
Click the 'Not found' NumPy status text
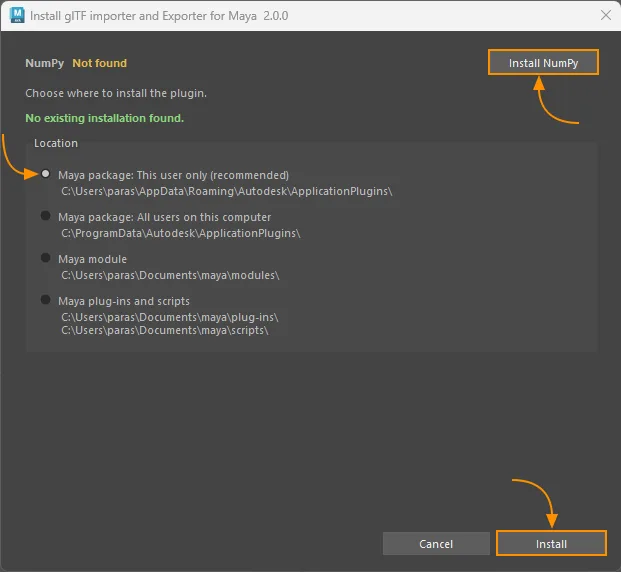click(x=99, y=63)
